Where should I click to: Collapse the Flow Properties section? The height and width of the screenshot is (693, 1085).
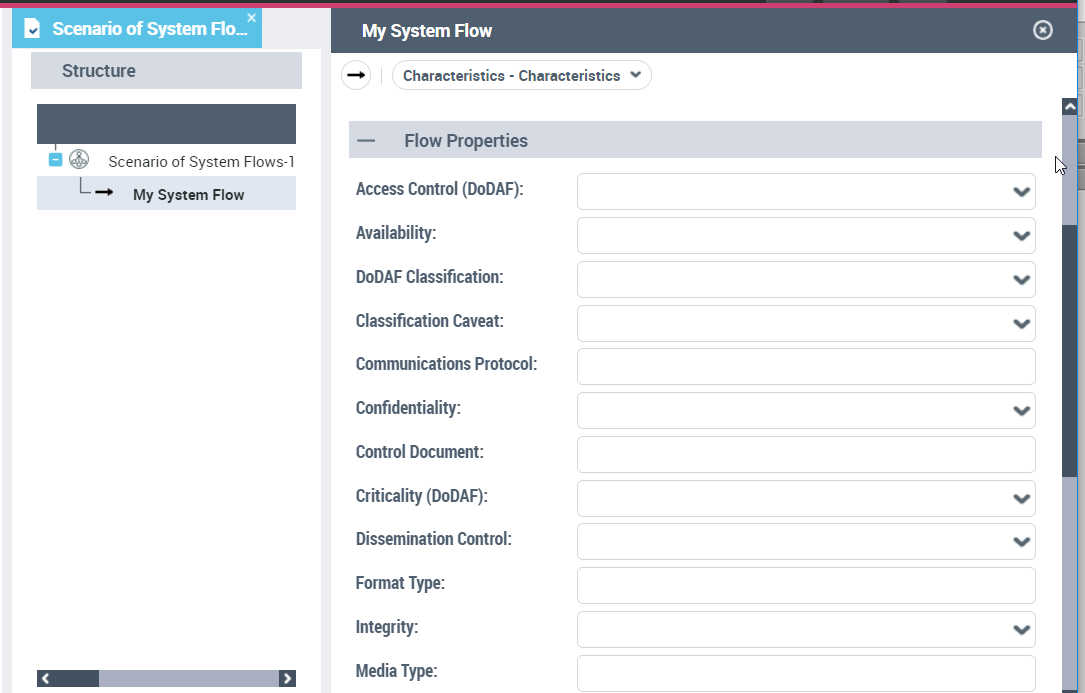tap(366, 141)
